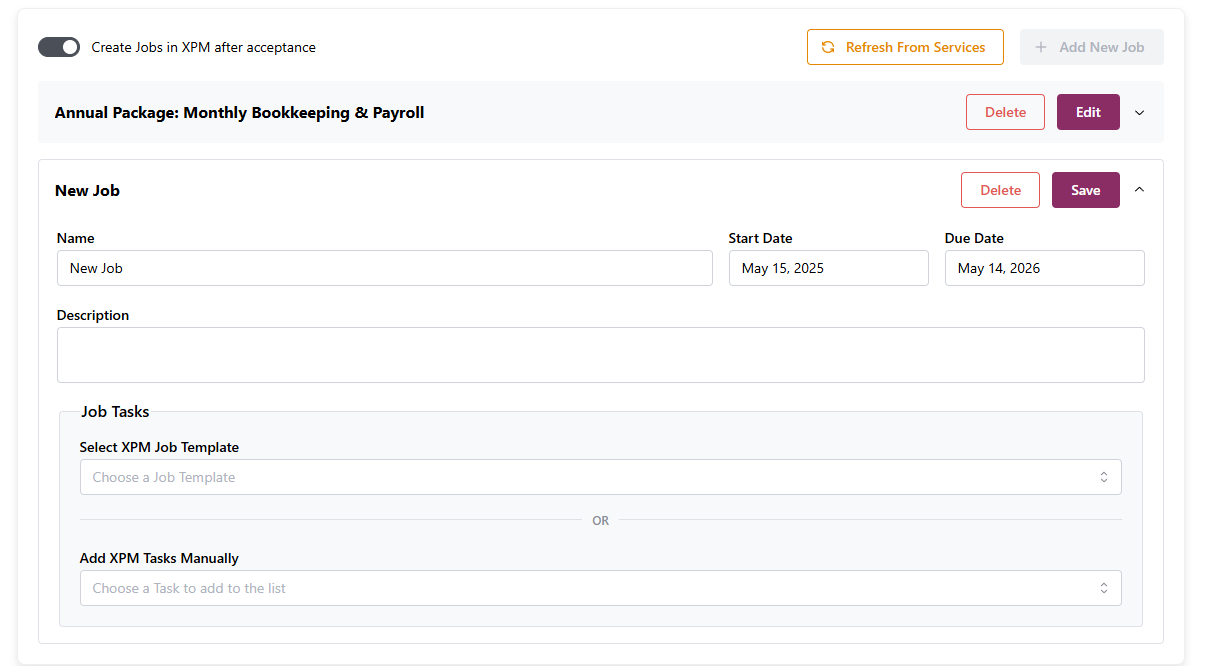Open the Choose a Task to add dropdown
Screen dimensions: 1206x666
(590, 588)
